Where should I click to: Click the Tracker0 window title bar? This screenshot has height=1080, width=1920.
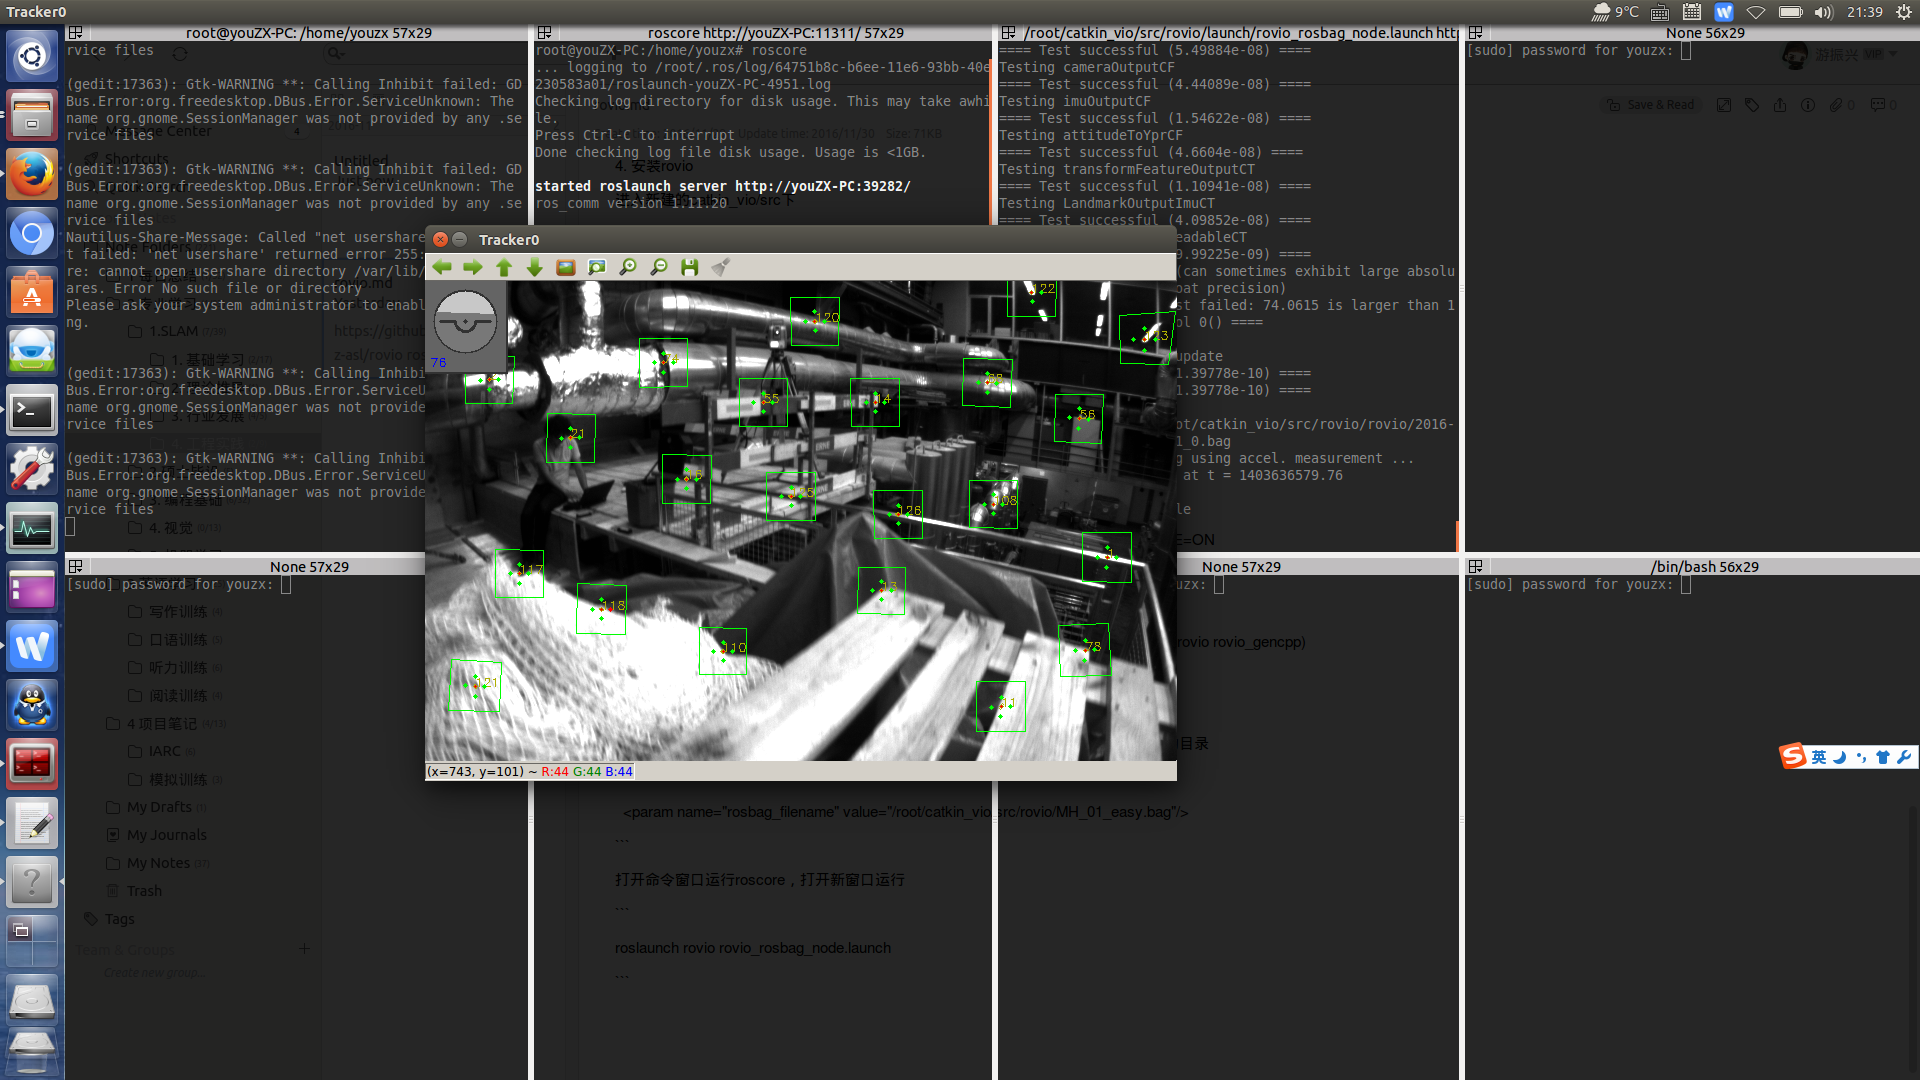800,240
